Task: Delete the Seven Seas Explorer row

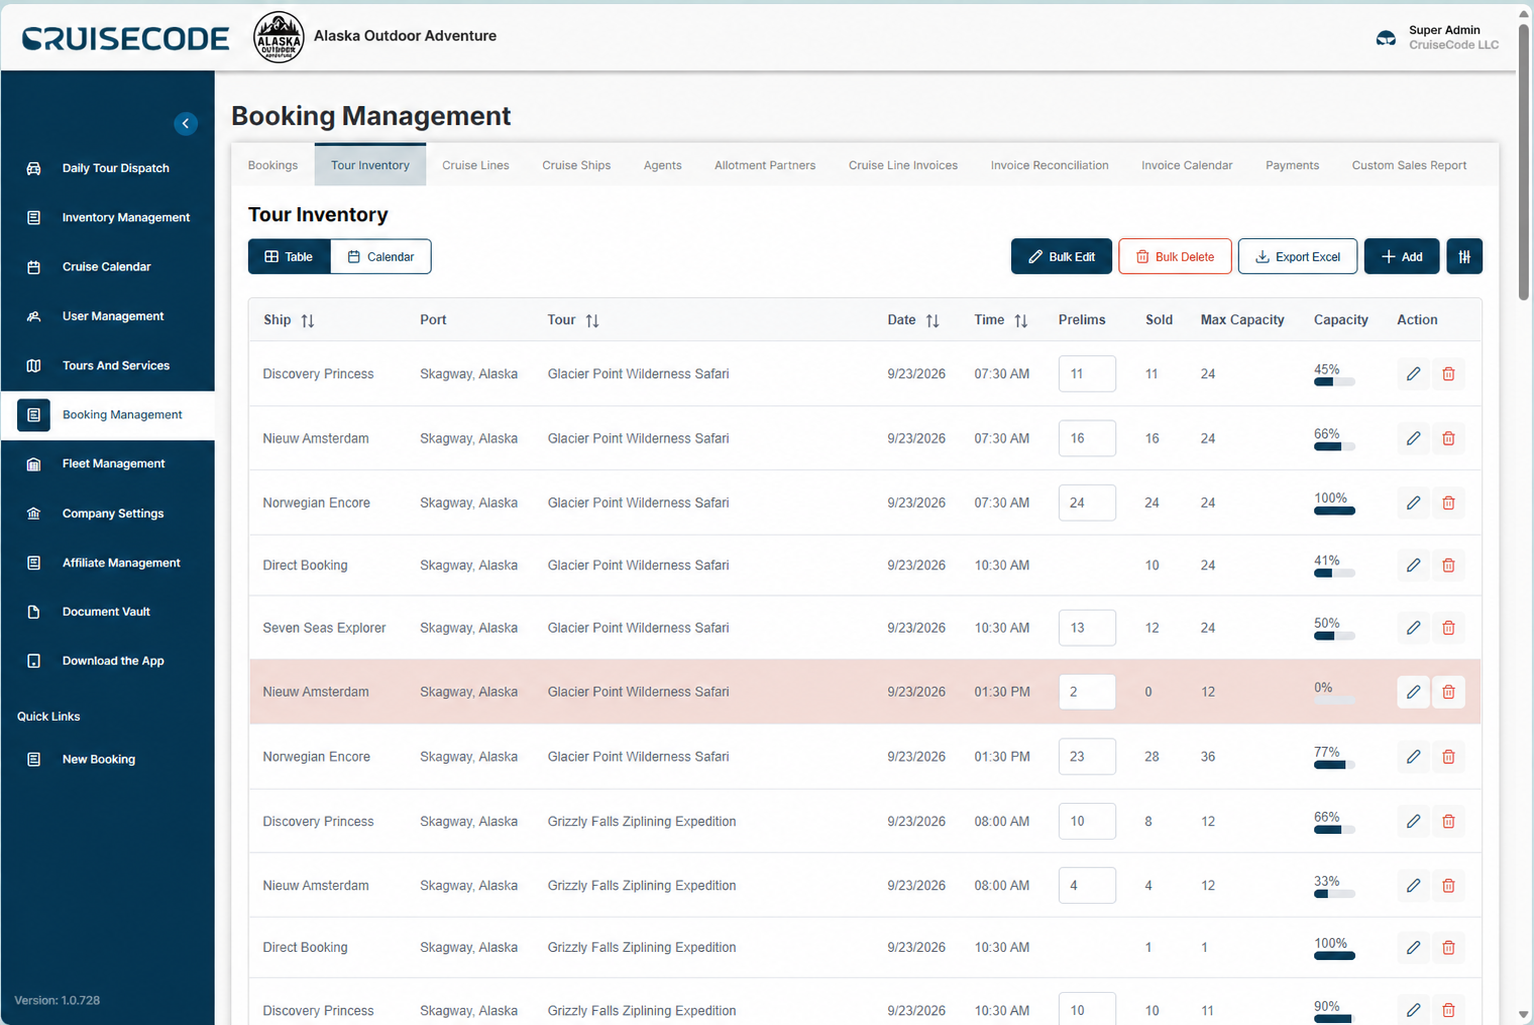Action: click(1448, 628)
